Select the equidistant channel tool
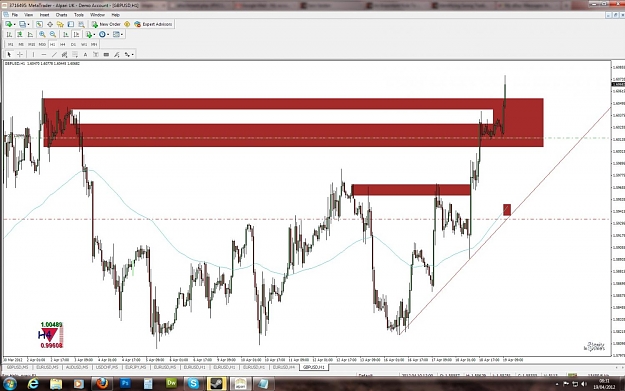Screen dimensions: 625x391 point(65,55)
